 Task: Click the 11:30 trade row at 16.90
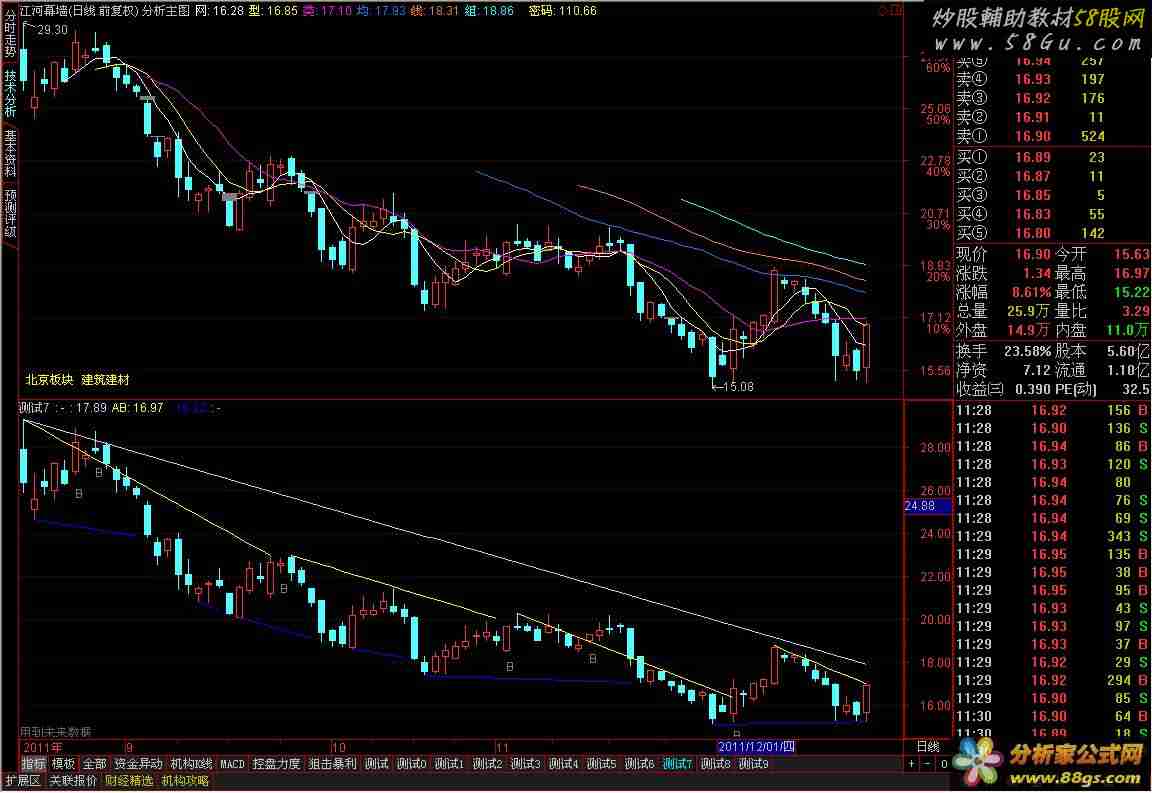point(1051,717)
